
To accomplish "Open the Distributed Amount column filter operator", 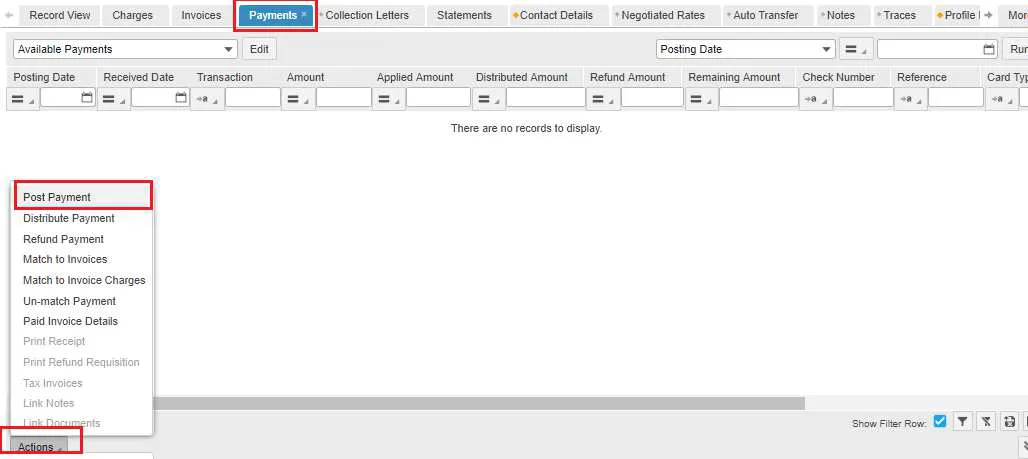I will (488, 98).
